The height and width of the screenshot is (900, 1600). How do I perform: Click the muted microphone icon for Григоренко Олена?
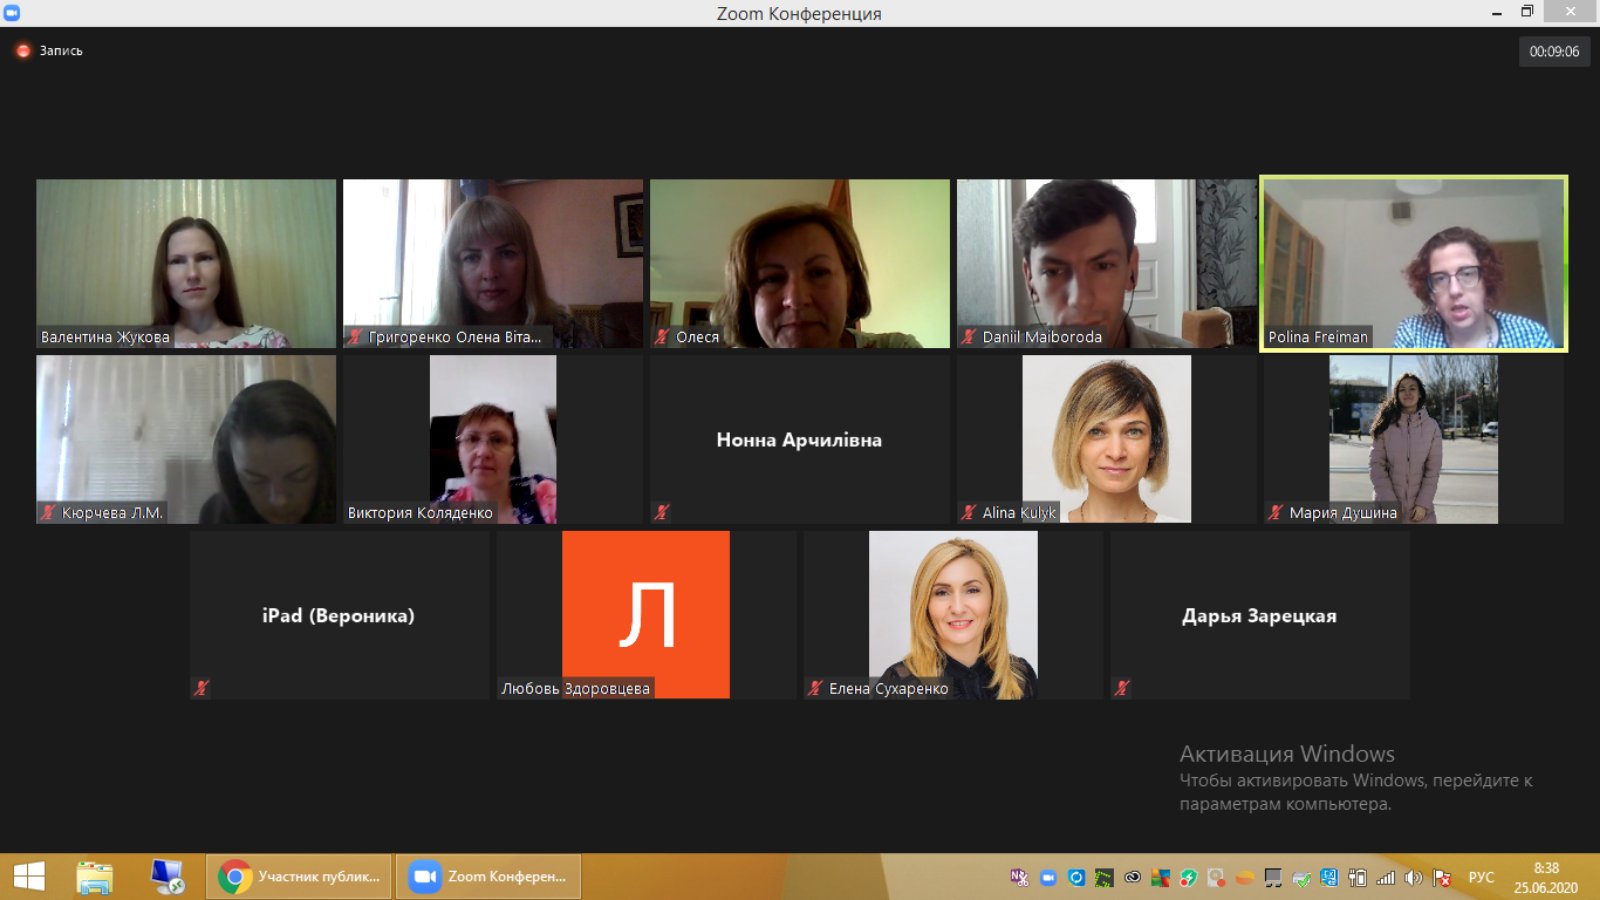(x=355, y=337)
